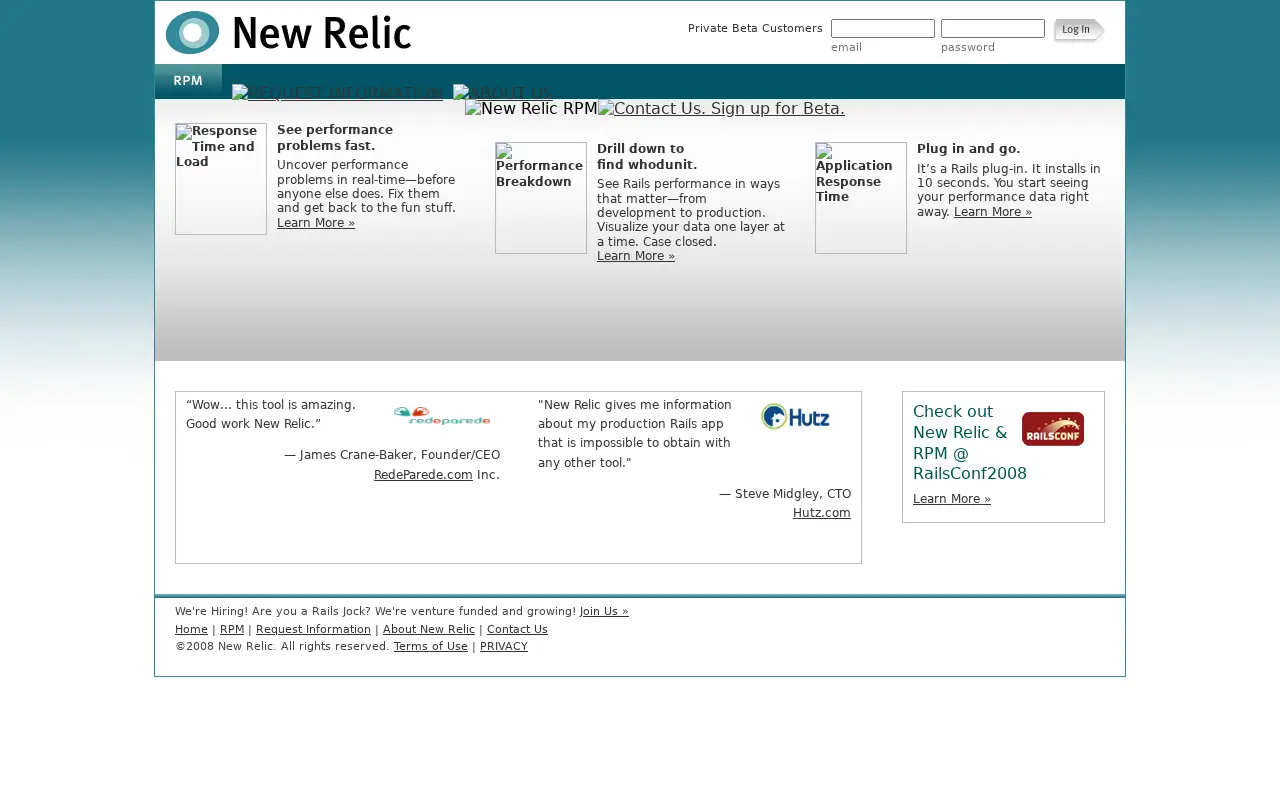1280x800 pixels.
Task: Open Contact Us footer link
Action: pos(517,629)
